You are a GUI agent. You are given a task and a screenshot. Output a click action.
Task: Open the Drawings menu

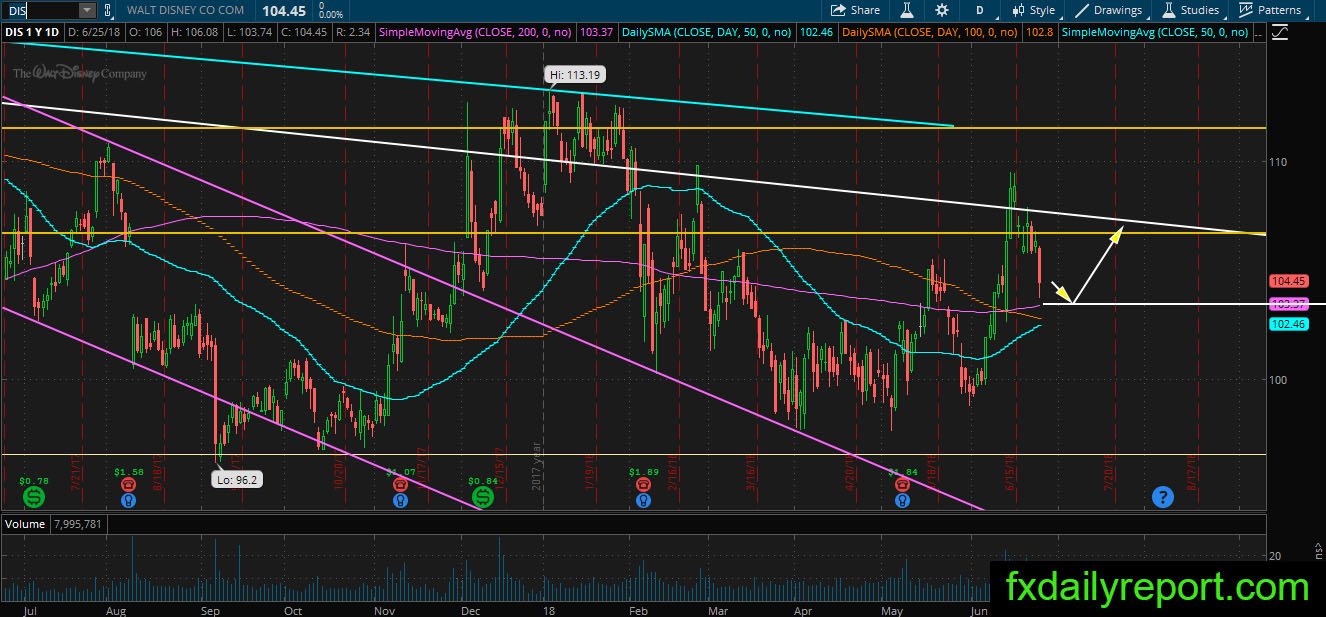tap(1108, 10)
